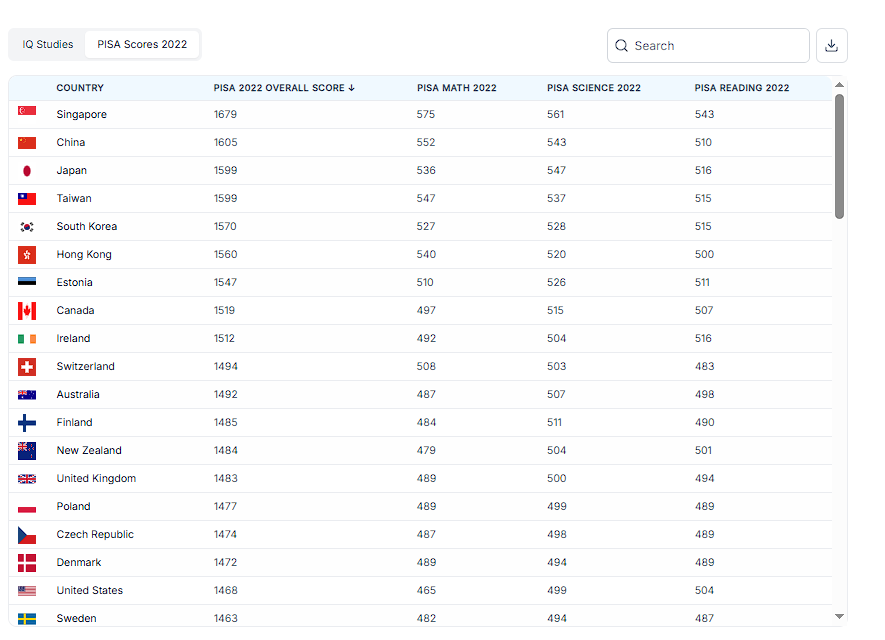Image resolution: width=885 pixels, height=640 pixels.
Task: Click the vertical scrollbar thumb
Action: pyautogui.click(x=839, y=156)
